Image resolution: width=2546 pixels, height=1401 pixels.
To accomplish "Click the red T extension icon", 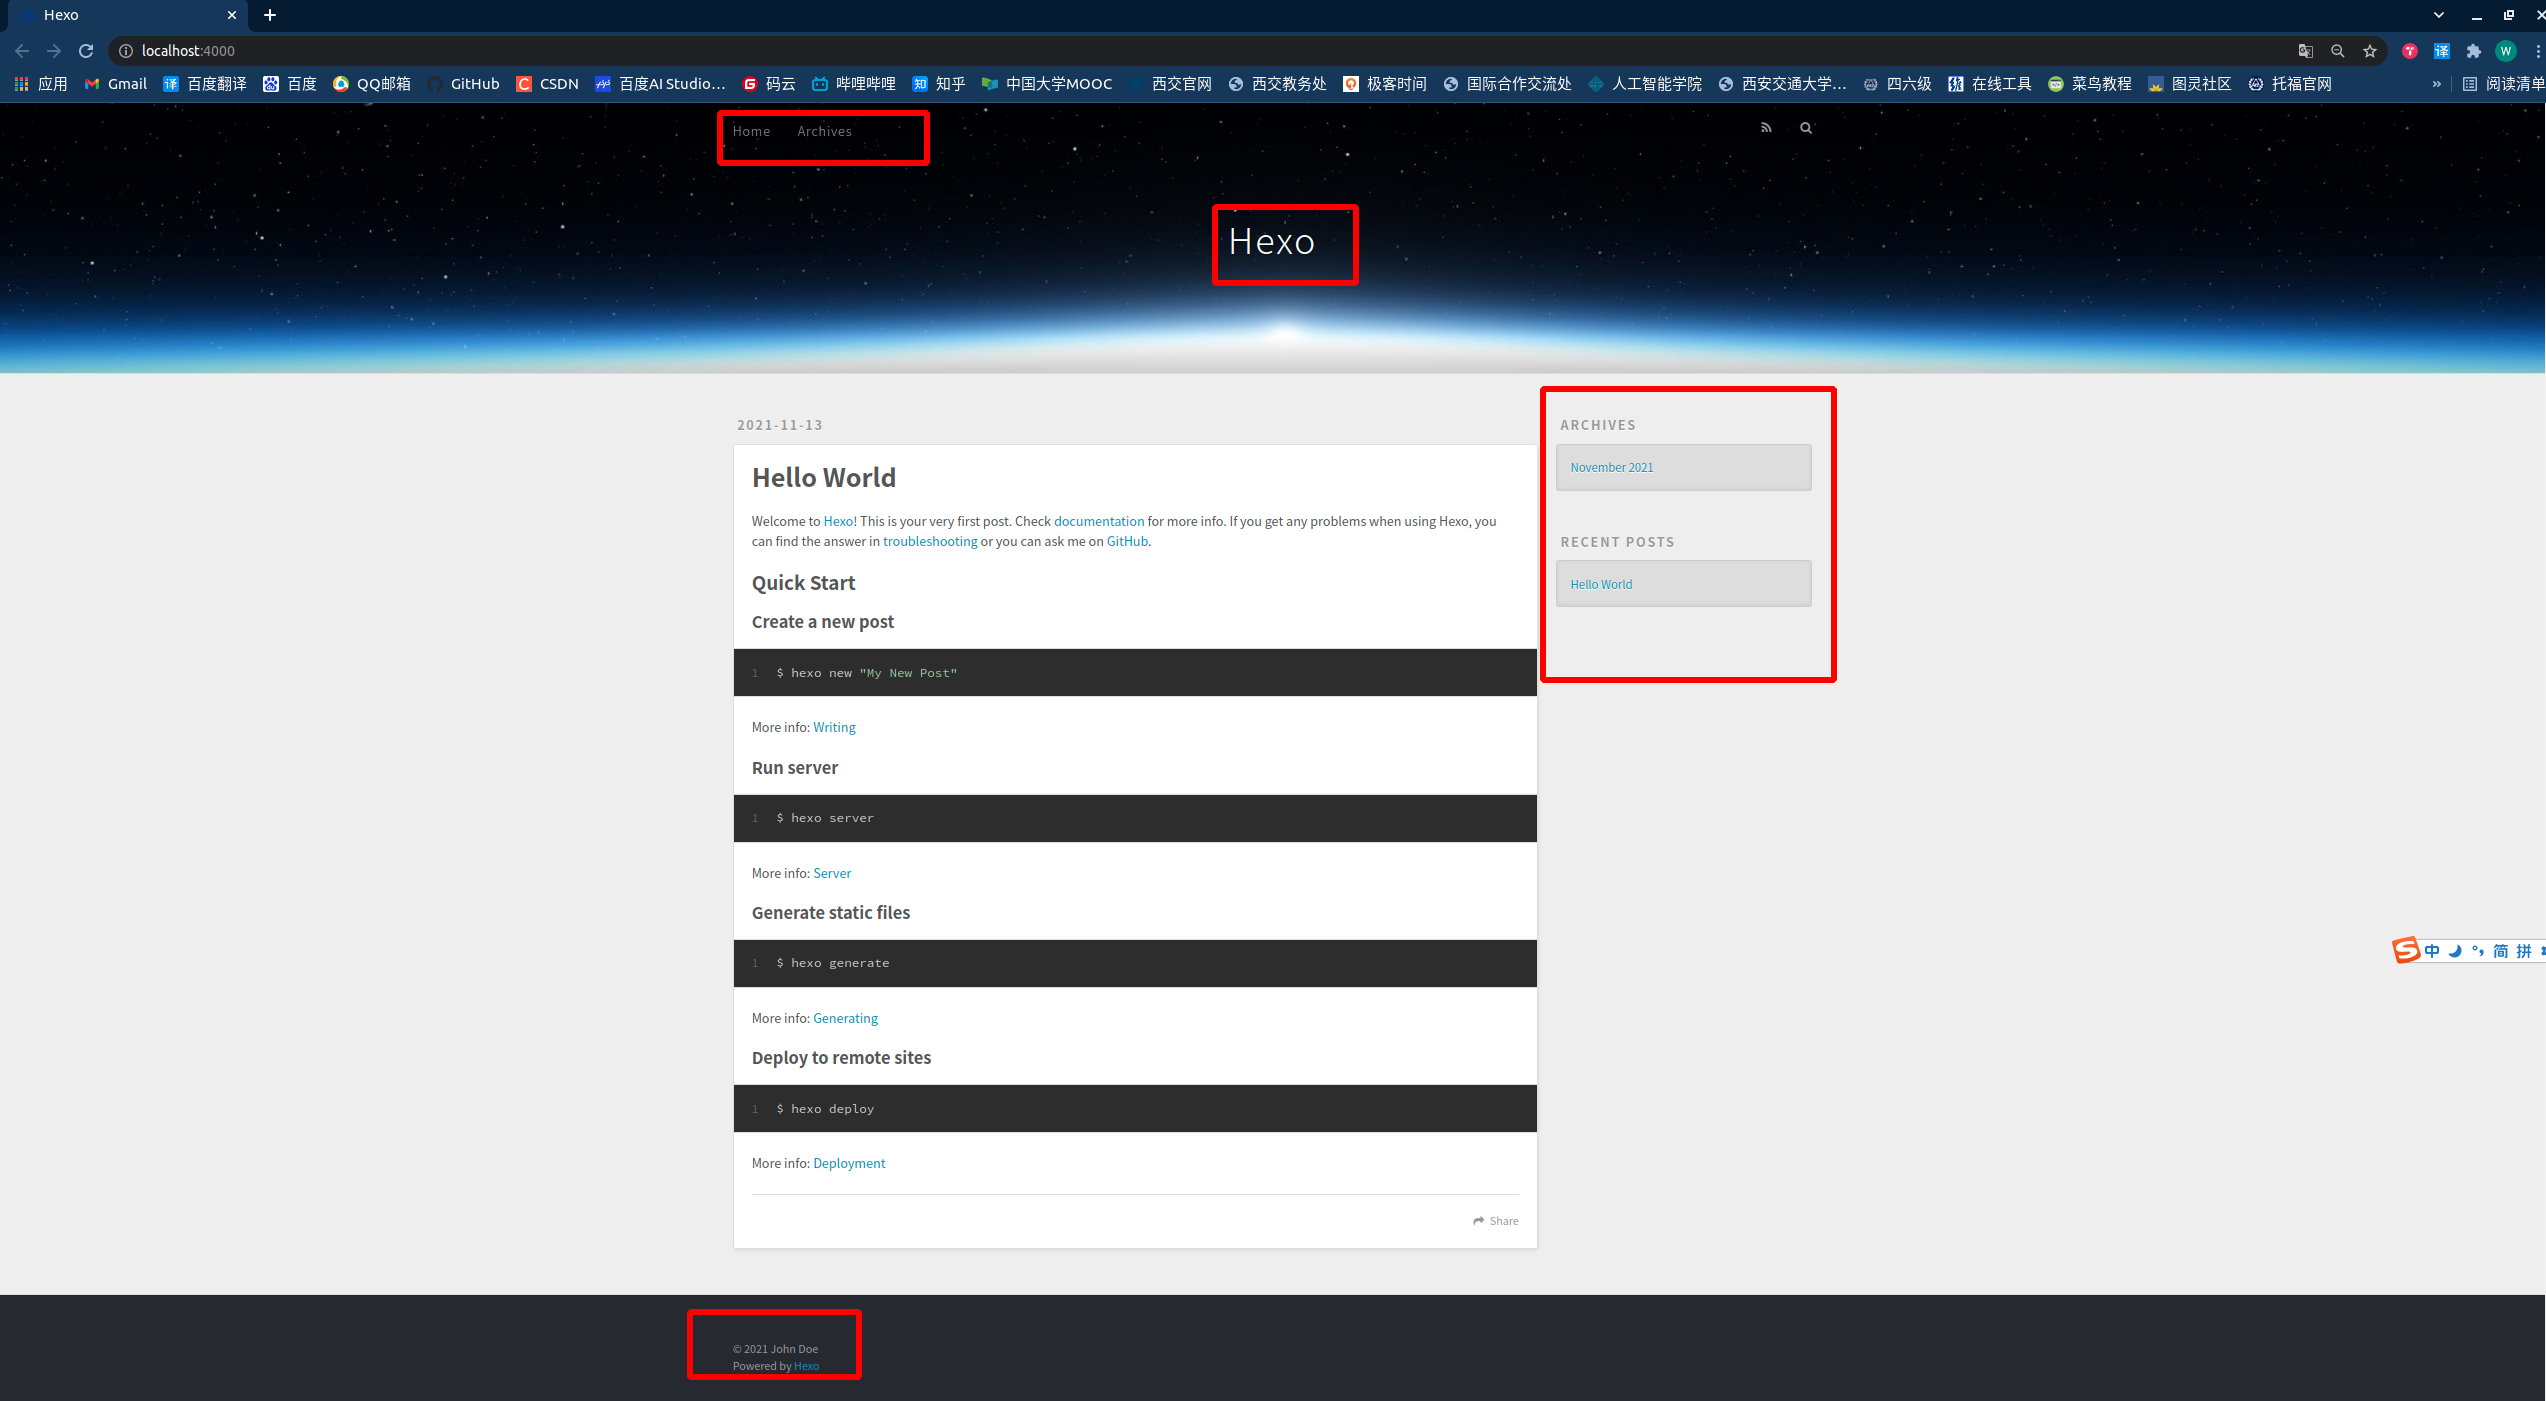I will point(2410,51).
